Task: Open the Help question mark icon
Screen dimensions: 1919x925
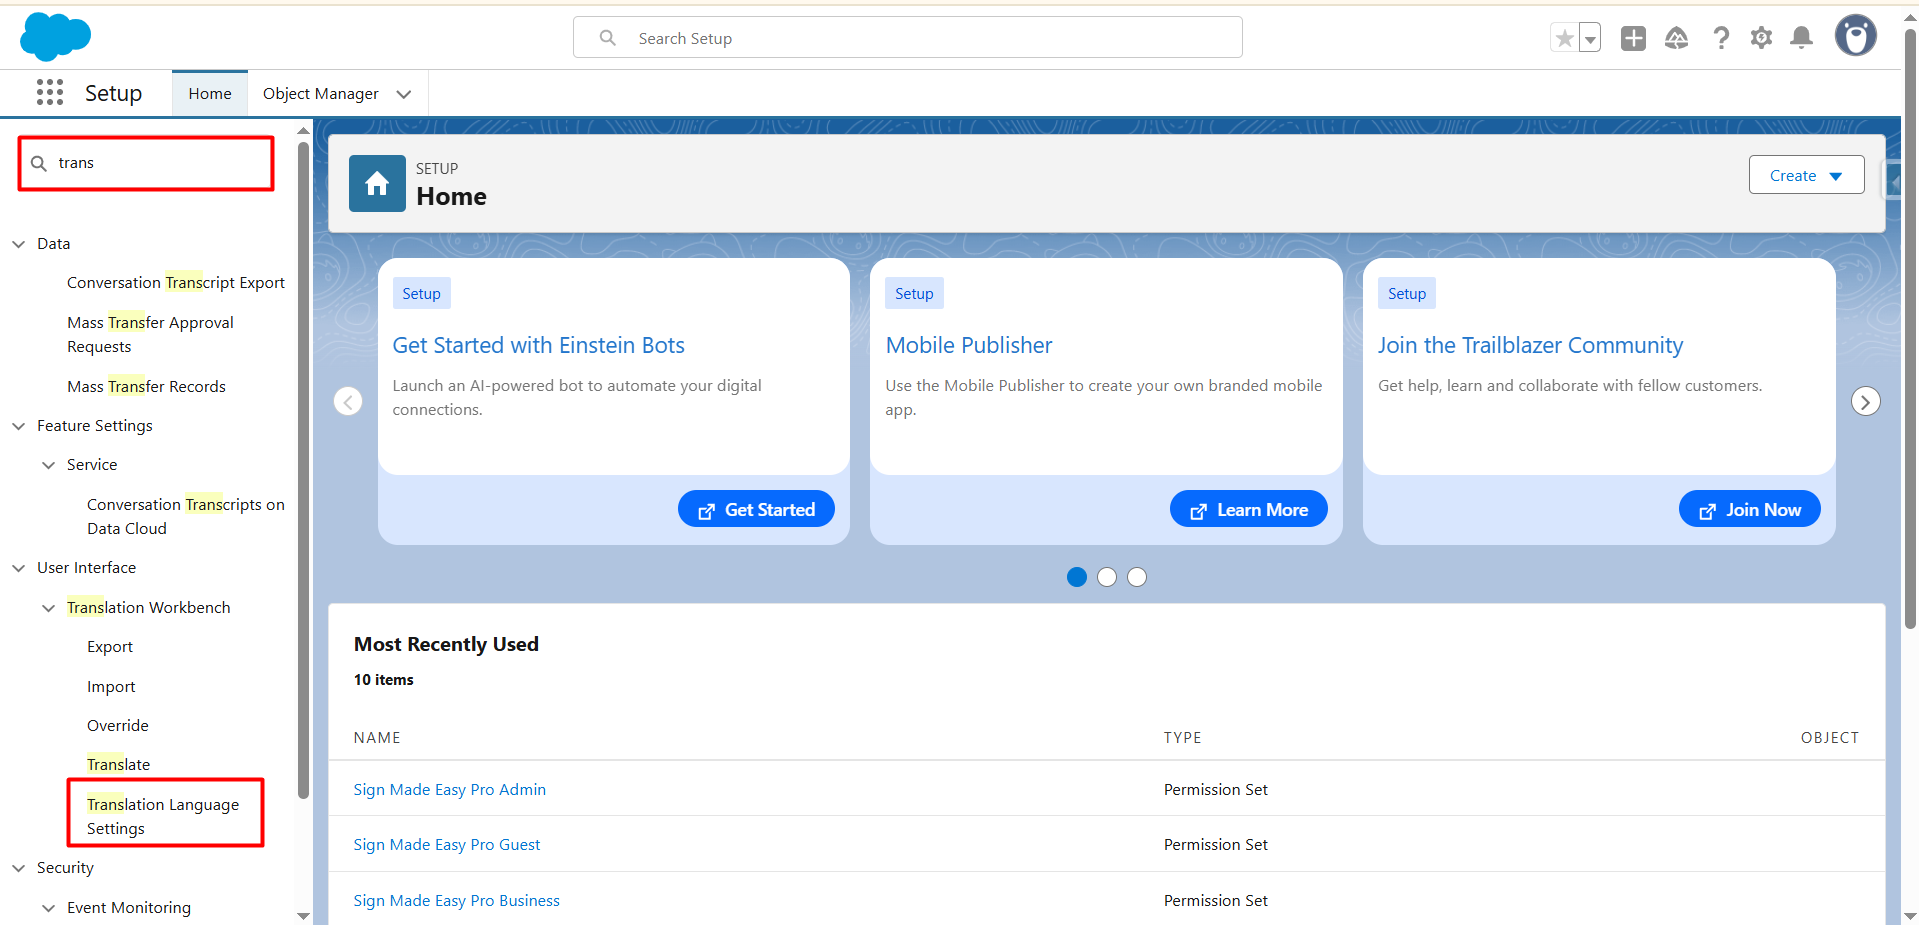Action: click(1721, 38)
